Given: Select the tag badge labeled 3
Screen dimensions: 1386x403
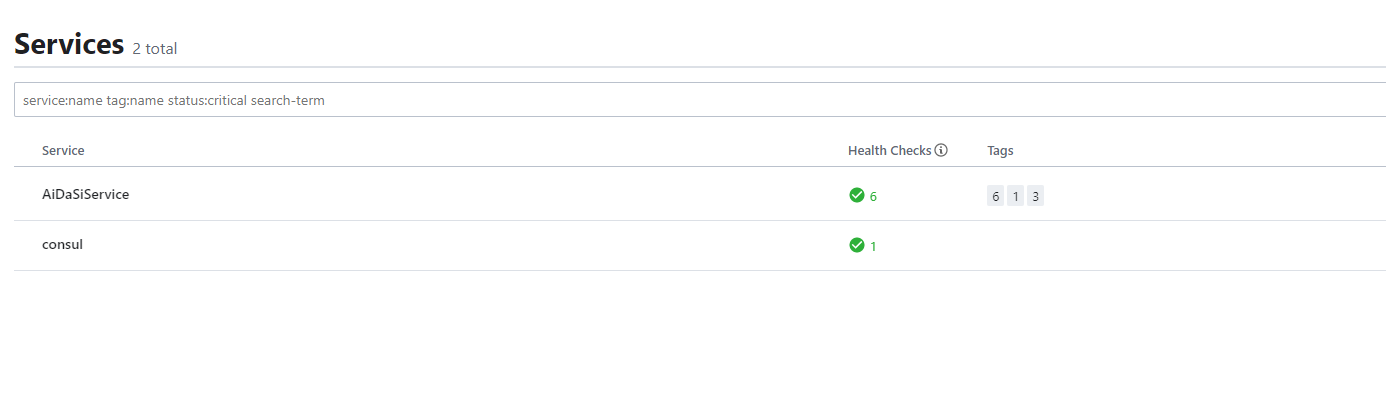Looking at the screenshot, I should click(1035, 196).
